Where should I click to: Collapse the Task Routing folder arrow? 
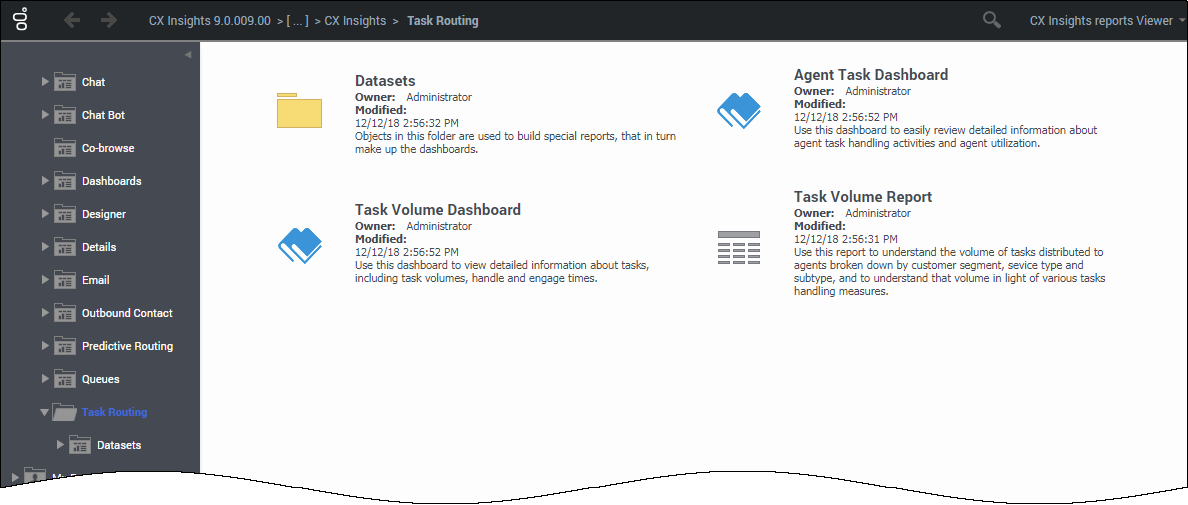click(45, 413)
